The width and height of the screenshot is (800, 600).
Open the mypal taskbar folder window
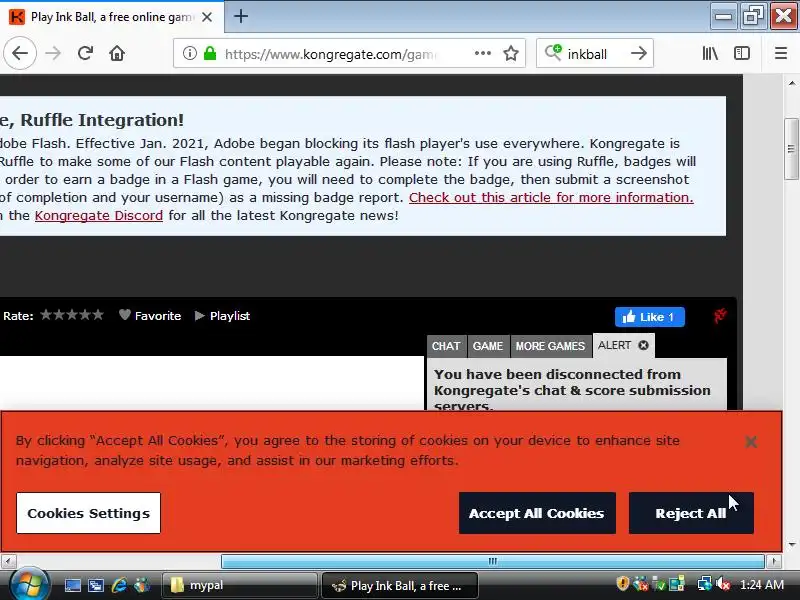[239, 585]
